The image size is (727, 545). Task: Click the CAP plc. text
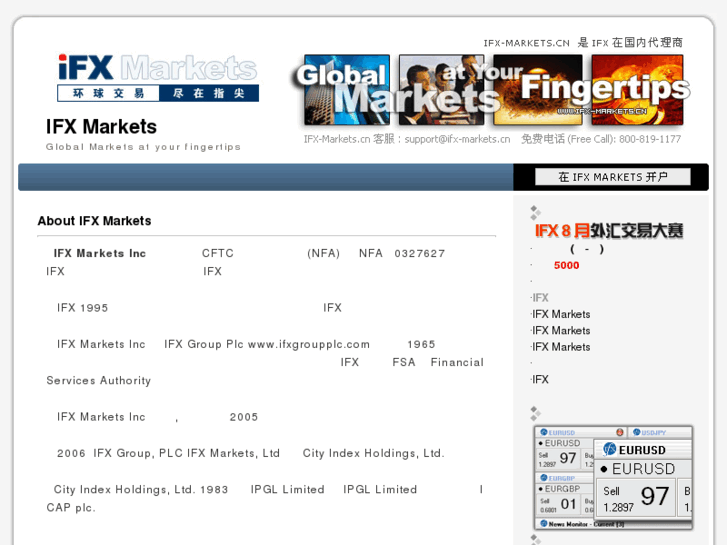71,508
